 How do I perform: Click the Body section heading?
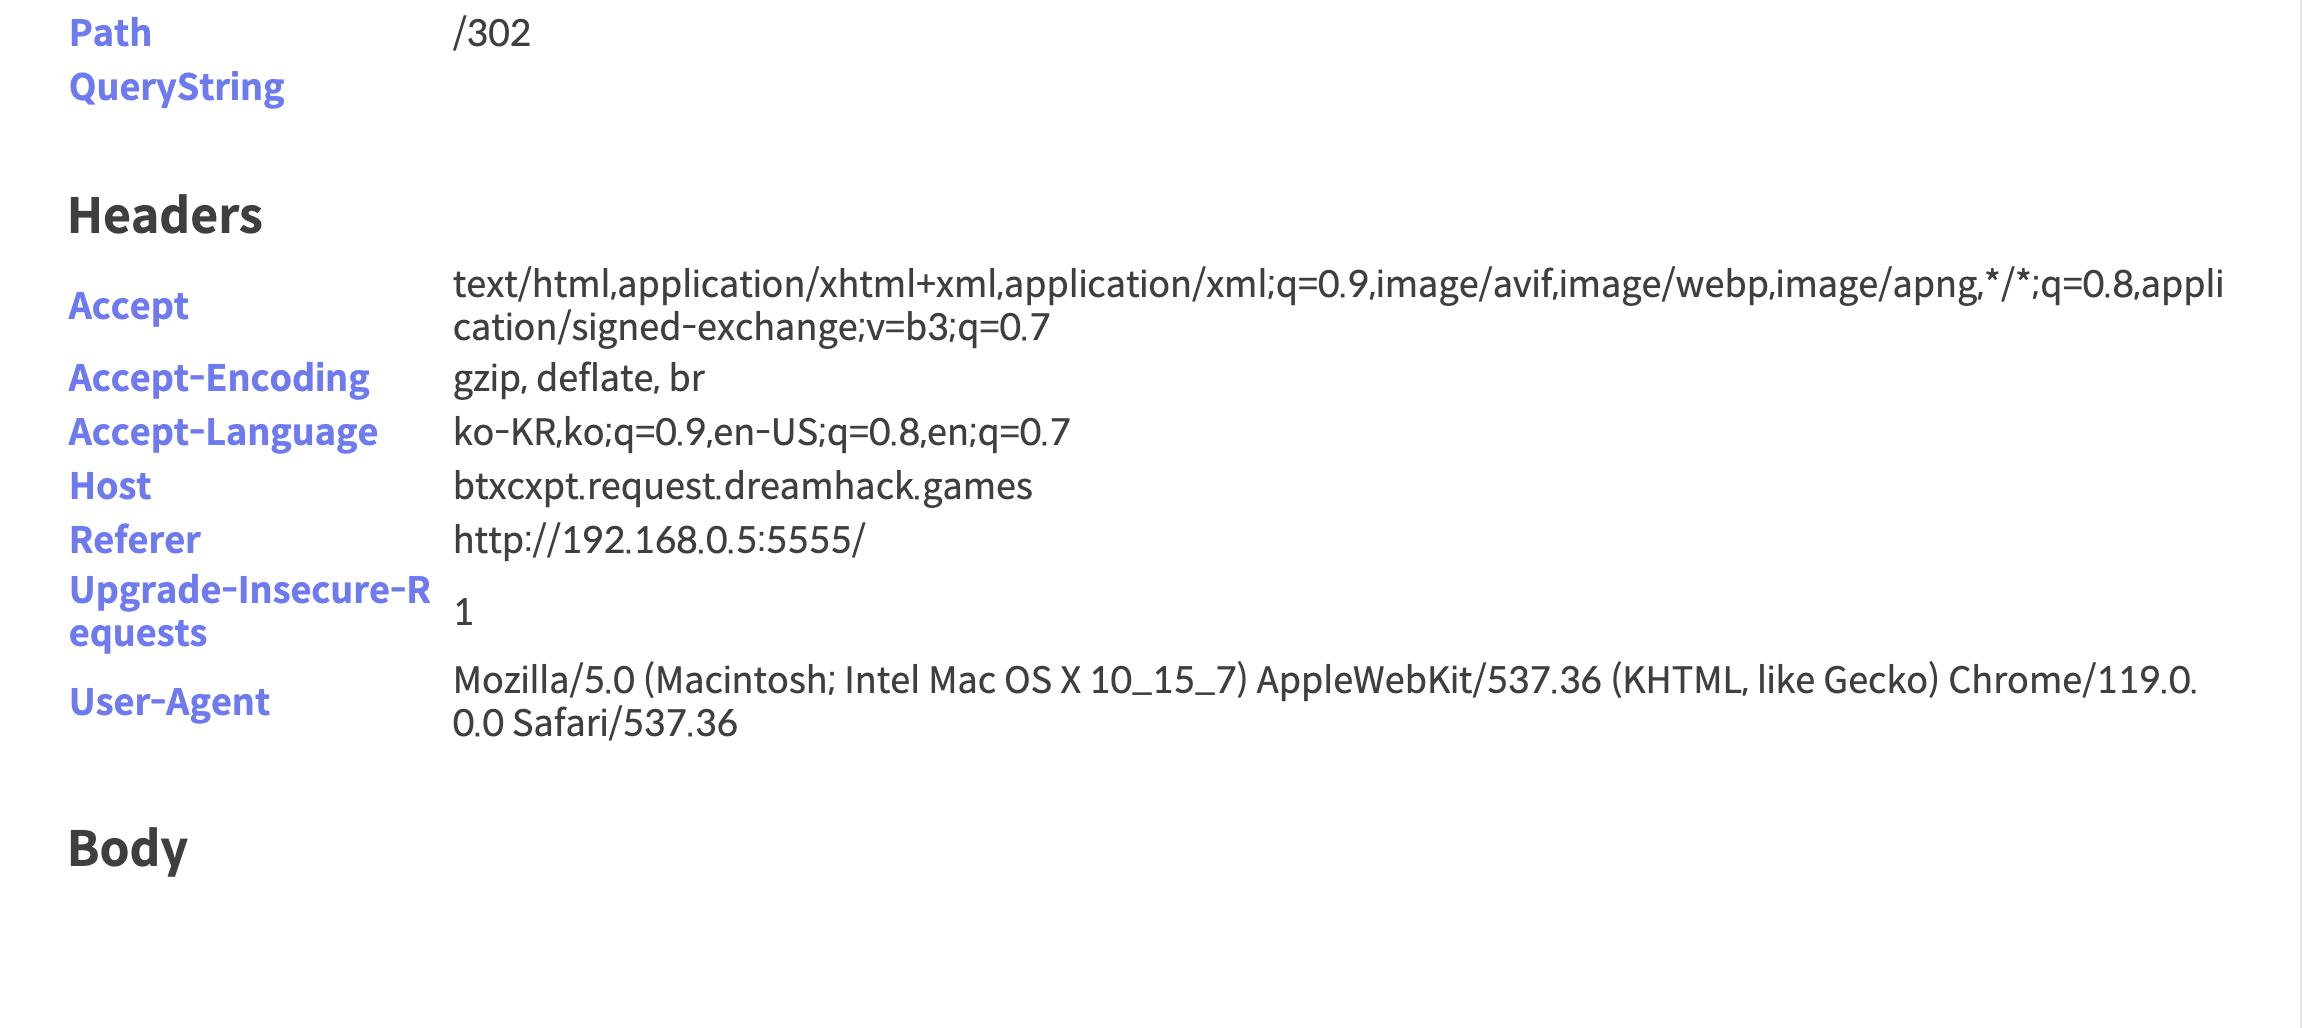tap(128, 848)
